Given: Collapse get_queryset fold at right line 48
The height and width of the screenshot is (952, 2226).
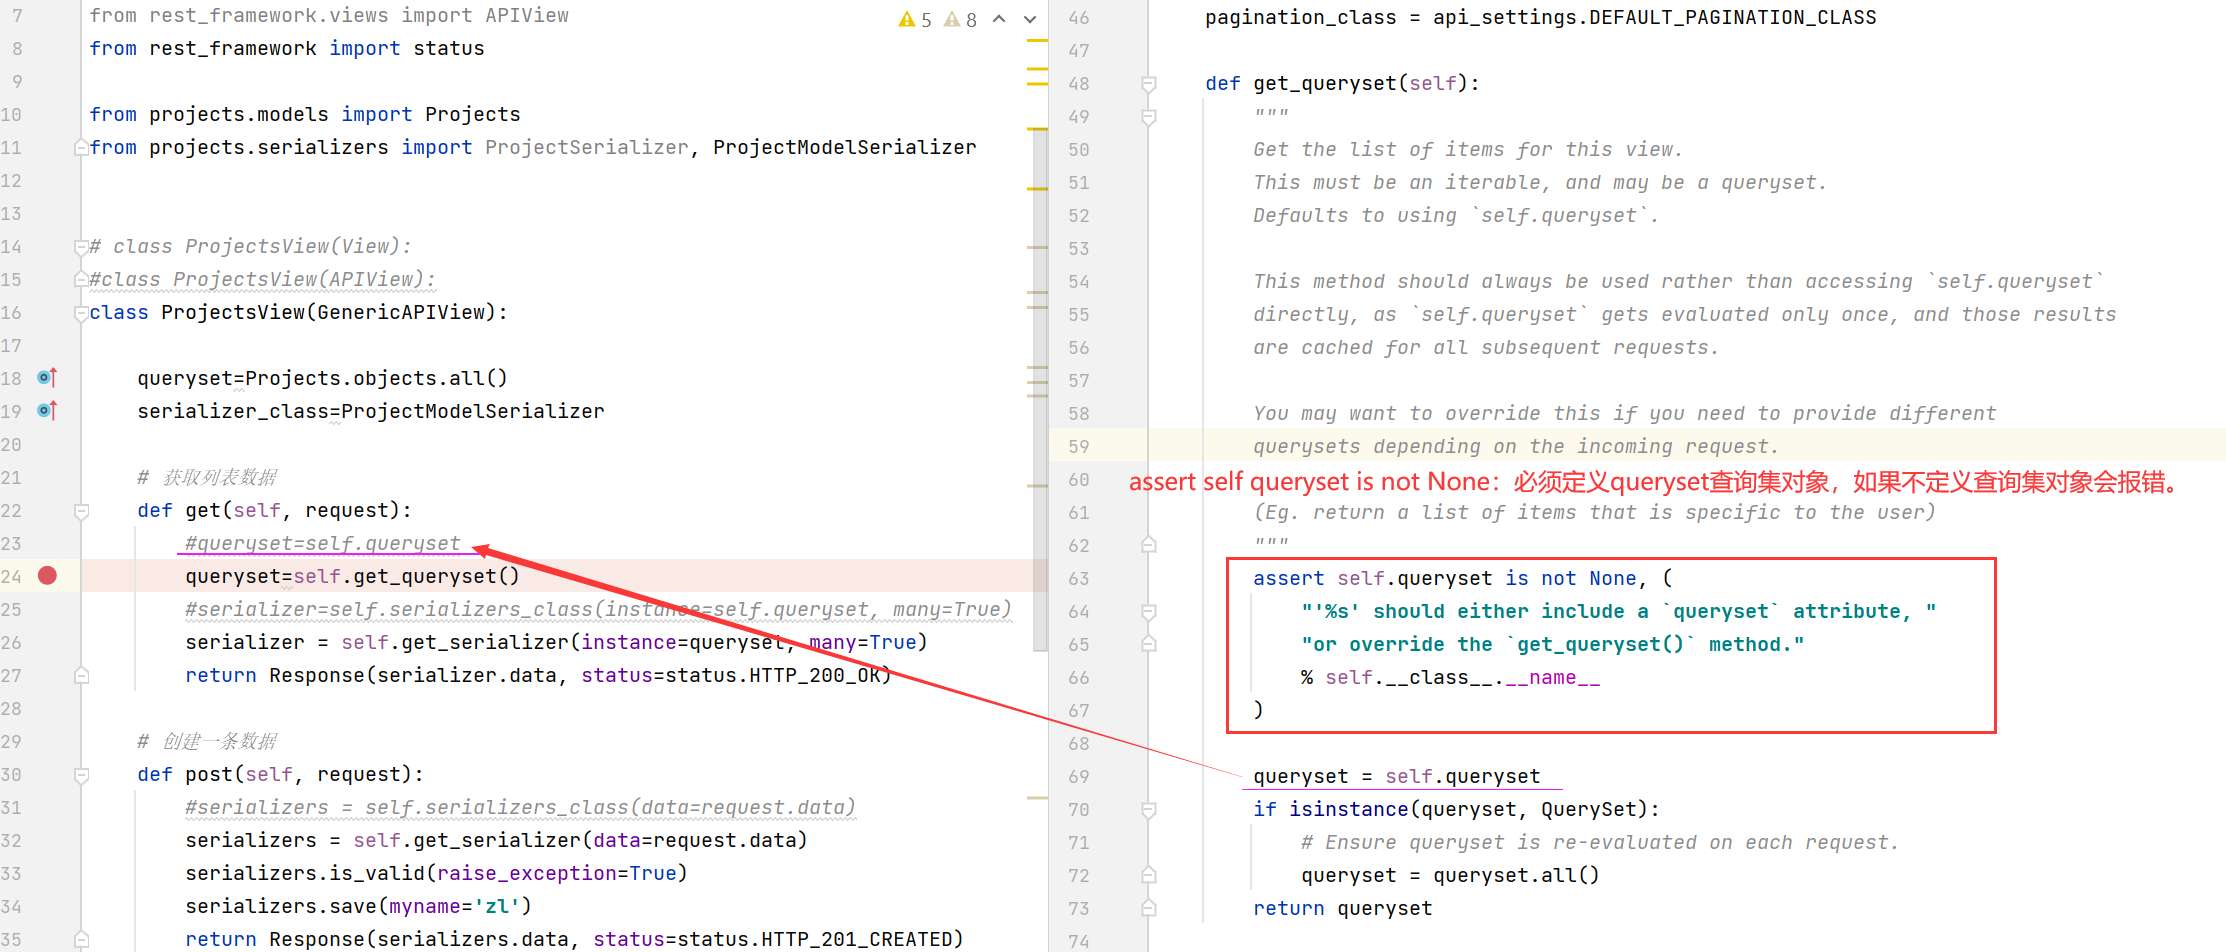Looking at the screenshot, I should [1149, 84].
